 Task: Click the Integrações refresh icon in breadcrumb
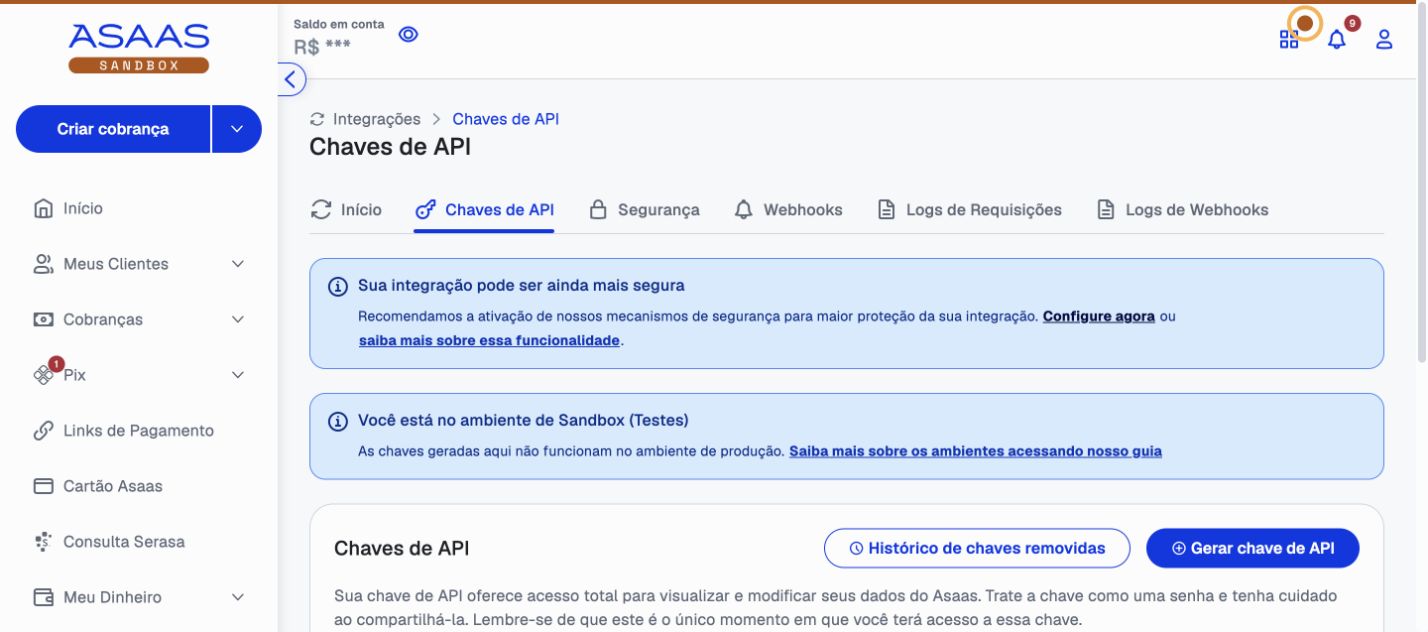coord(317,119)
